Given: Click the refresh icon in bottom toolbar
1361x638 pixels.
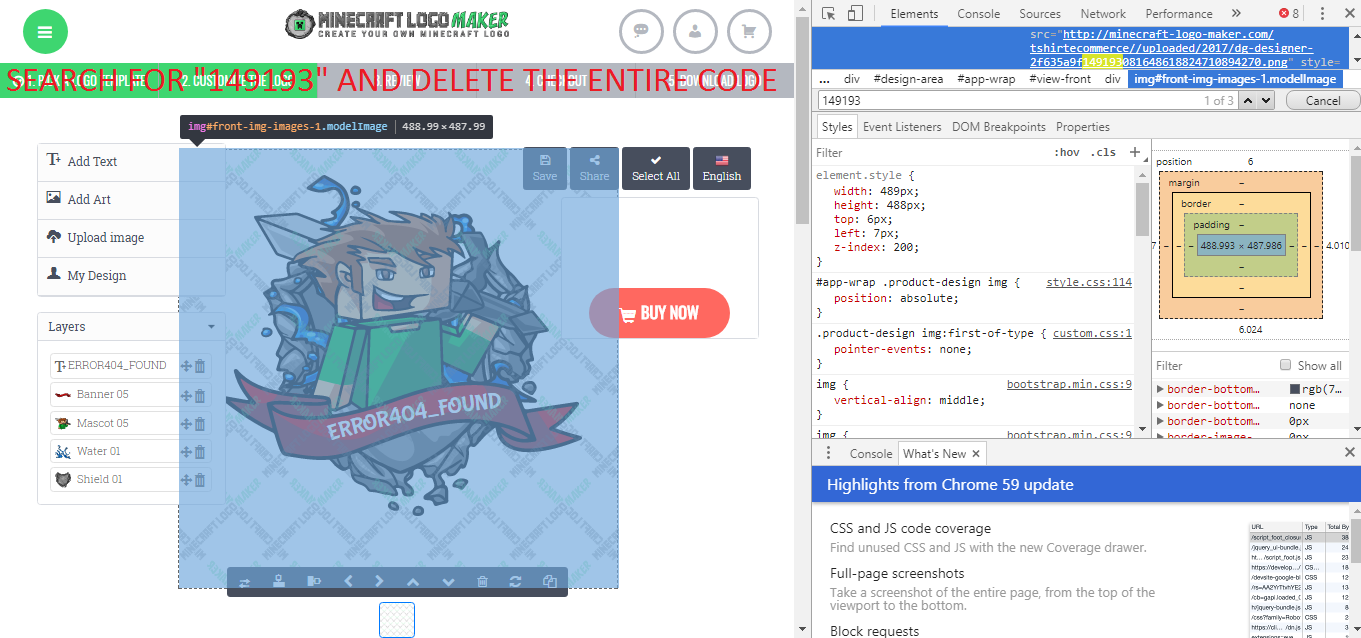Looking at the screenshot, I should (x=516, y=582).
